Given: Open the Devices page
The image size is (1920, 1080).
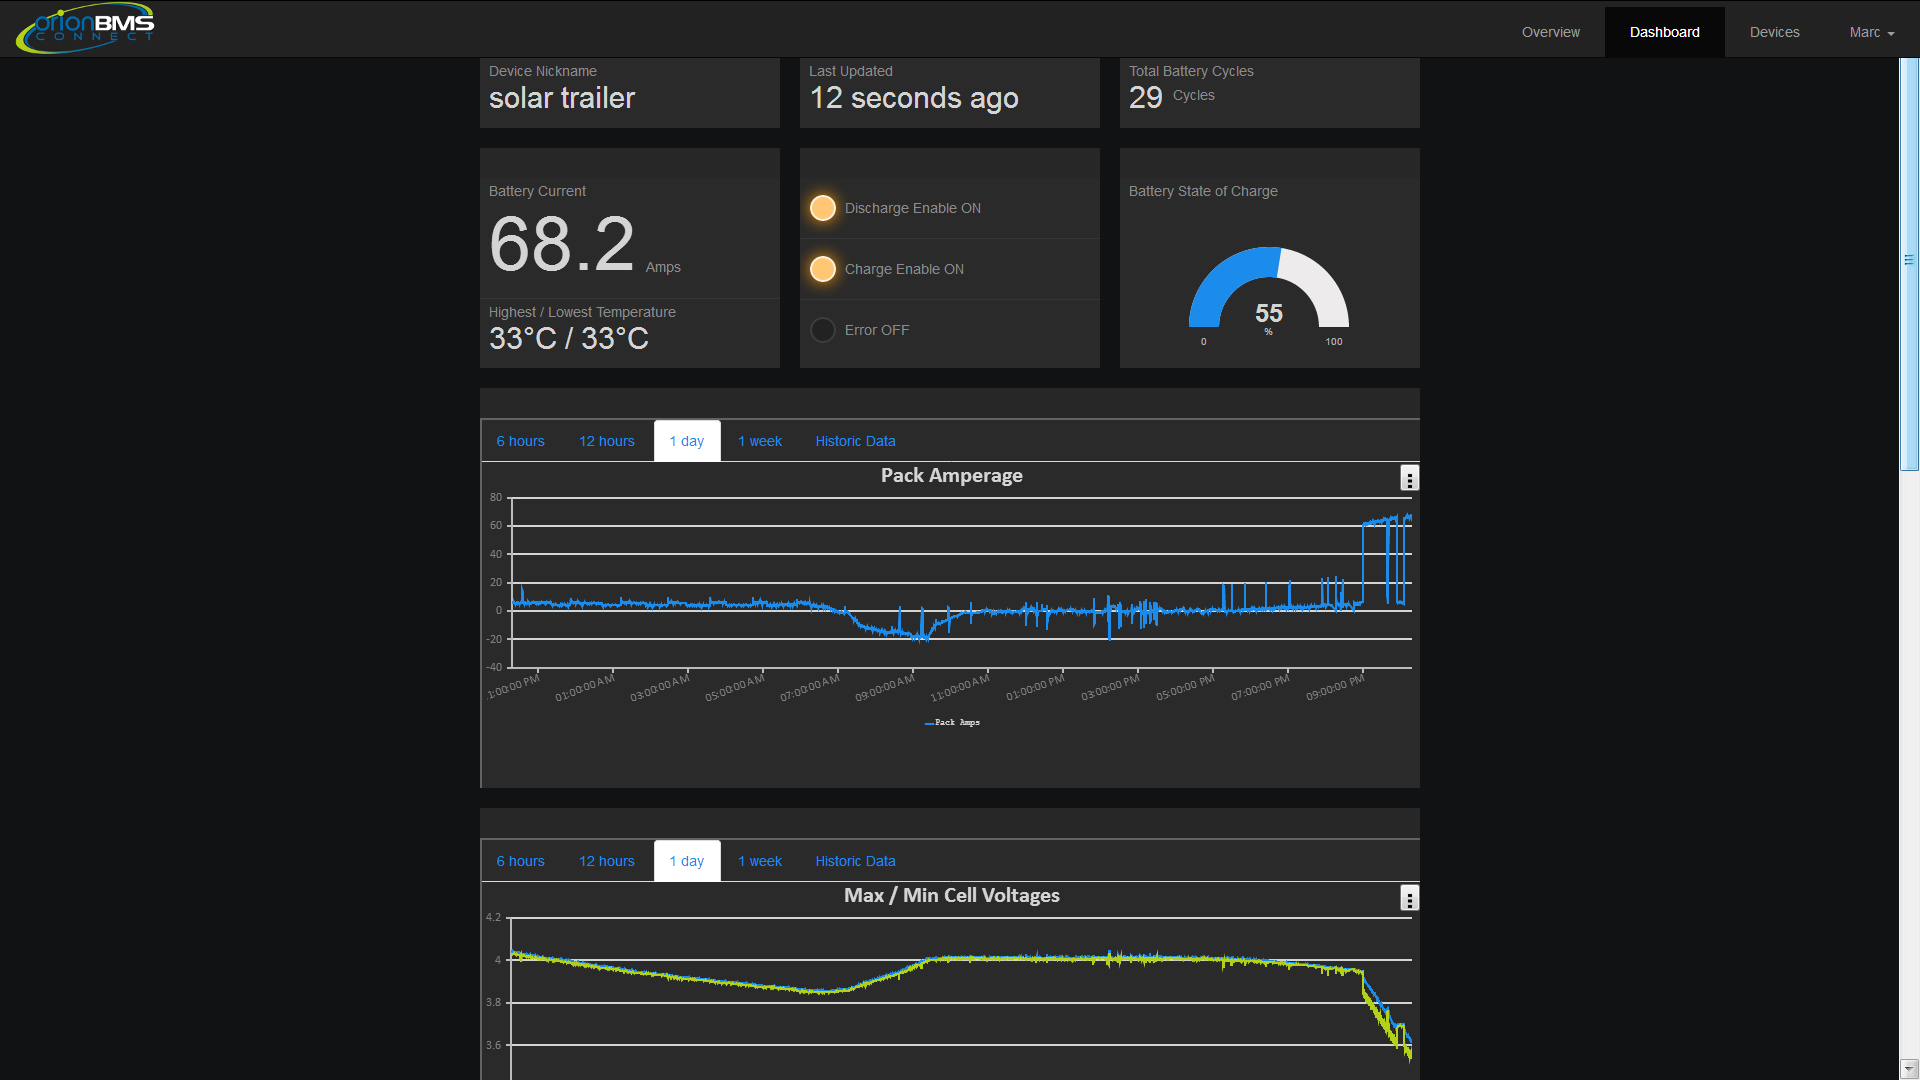Looking at the screenshot, I should tap(1774, 32).
